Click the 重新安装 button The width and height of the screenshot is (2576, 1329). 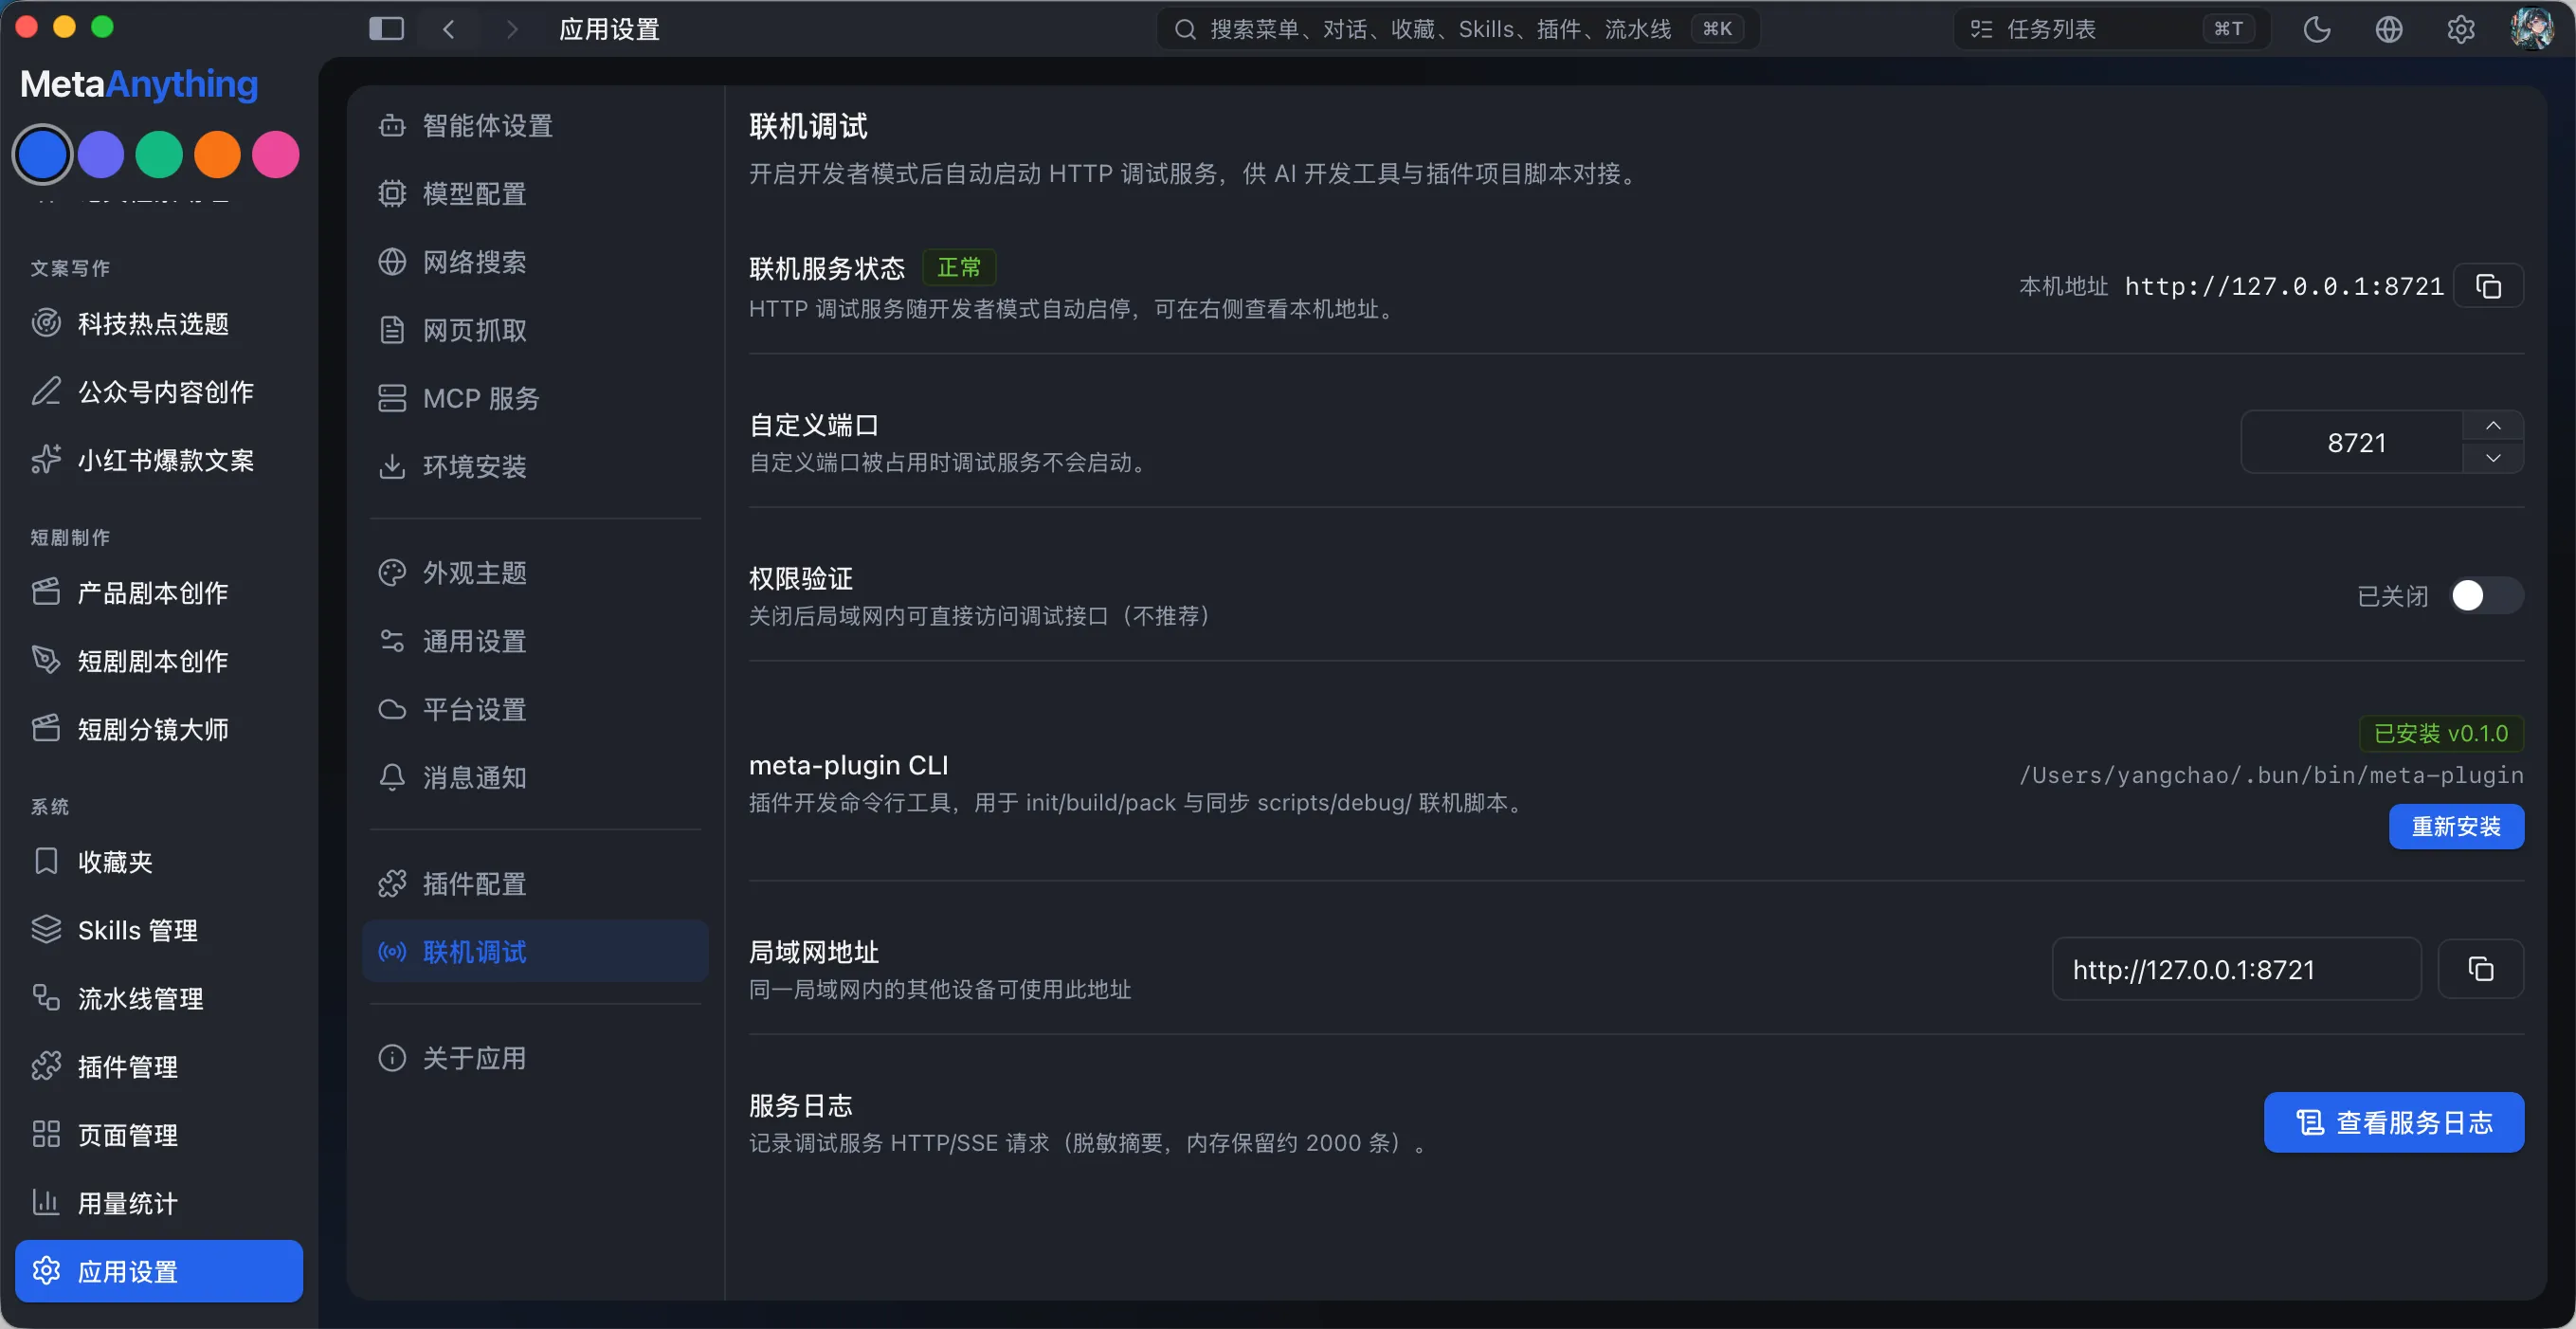2455,827
